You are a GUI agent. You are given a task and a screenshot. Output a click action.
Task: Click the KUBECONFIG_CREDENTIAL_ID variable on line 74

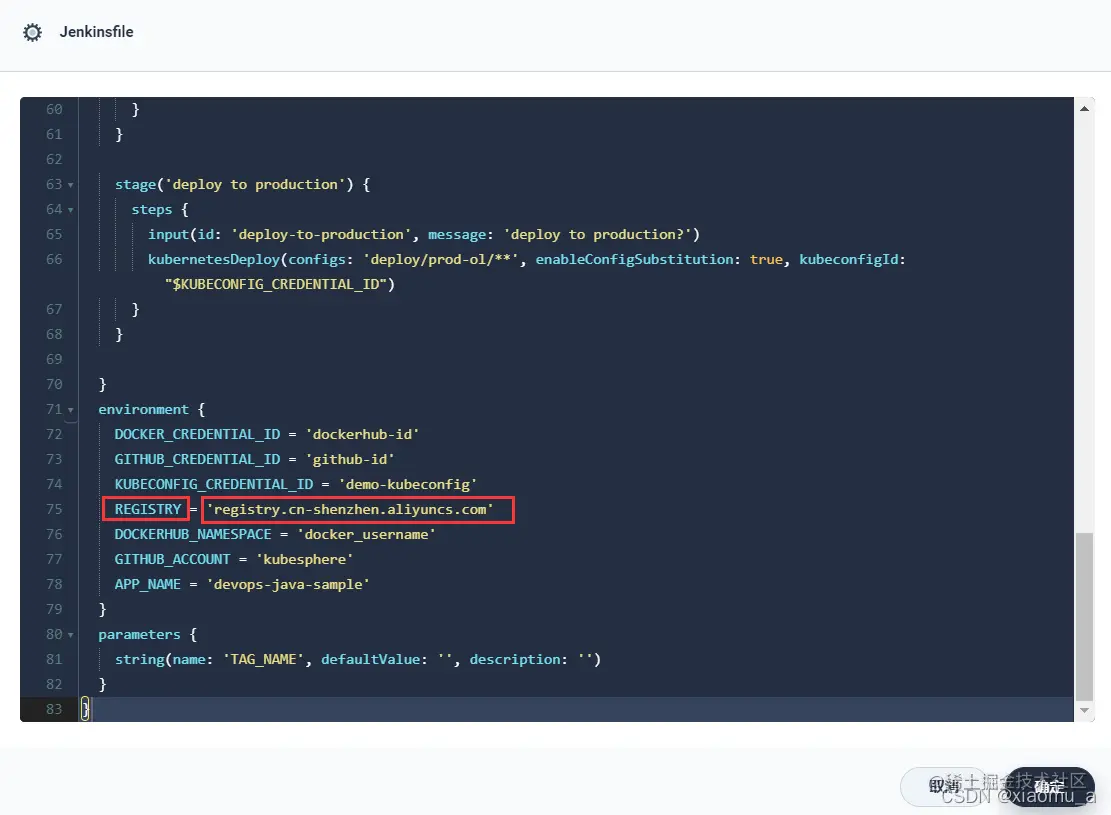[x=214, y=484]
